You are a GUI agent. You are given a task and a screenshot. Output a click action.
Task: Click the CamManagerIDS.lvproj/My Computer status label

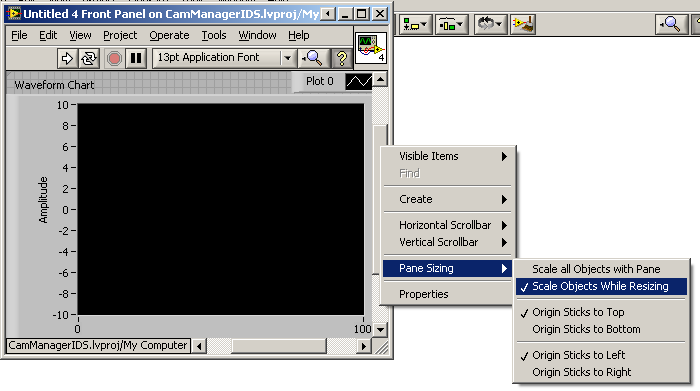coord(98,345)
